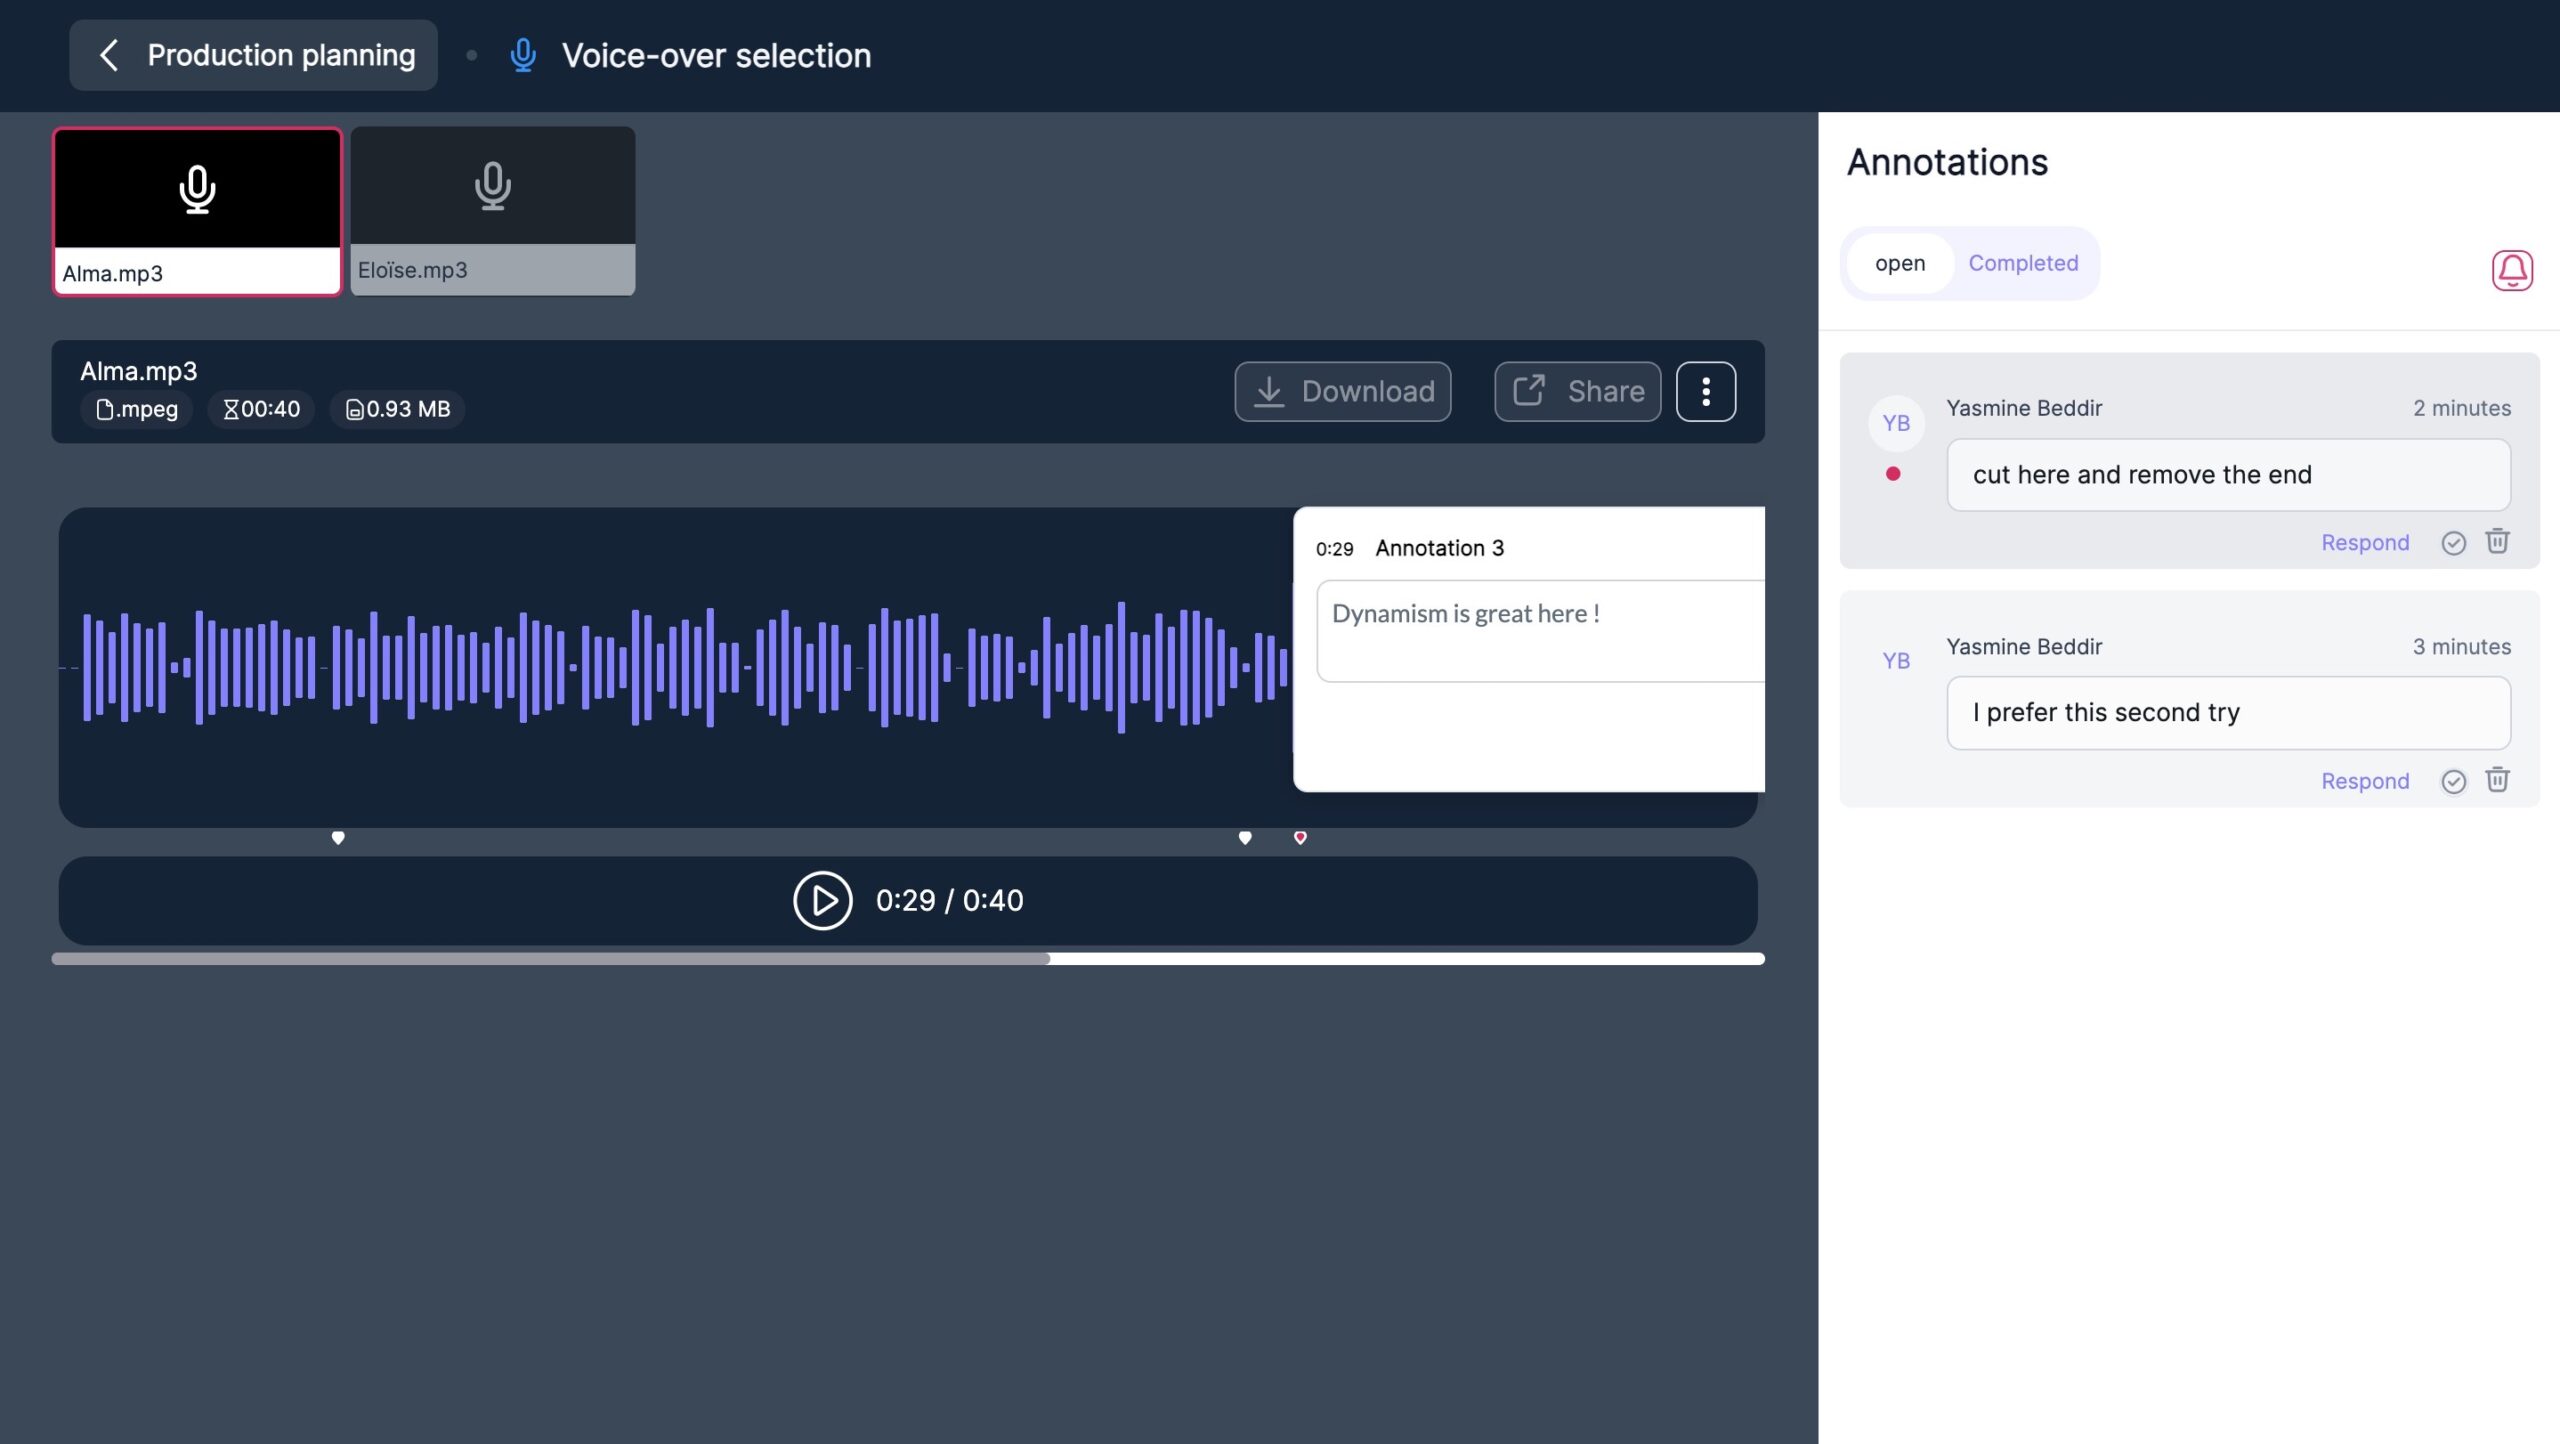Select the Alma.mp3 thumbnail
Viewport: 2560px width, 1444px height.
(x=197, y=210)
